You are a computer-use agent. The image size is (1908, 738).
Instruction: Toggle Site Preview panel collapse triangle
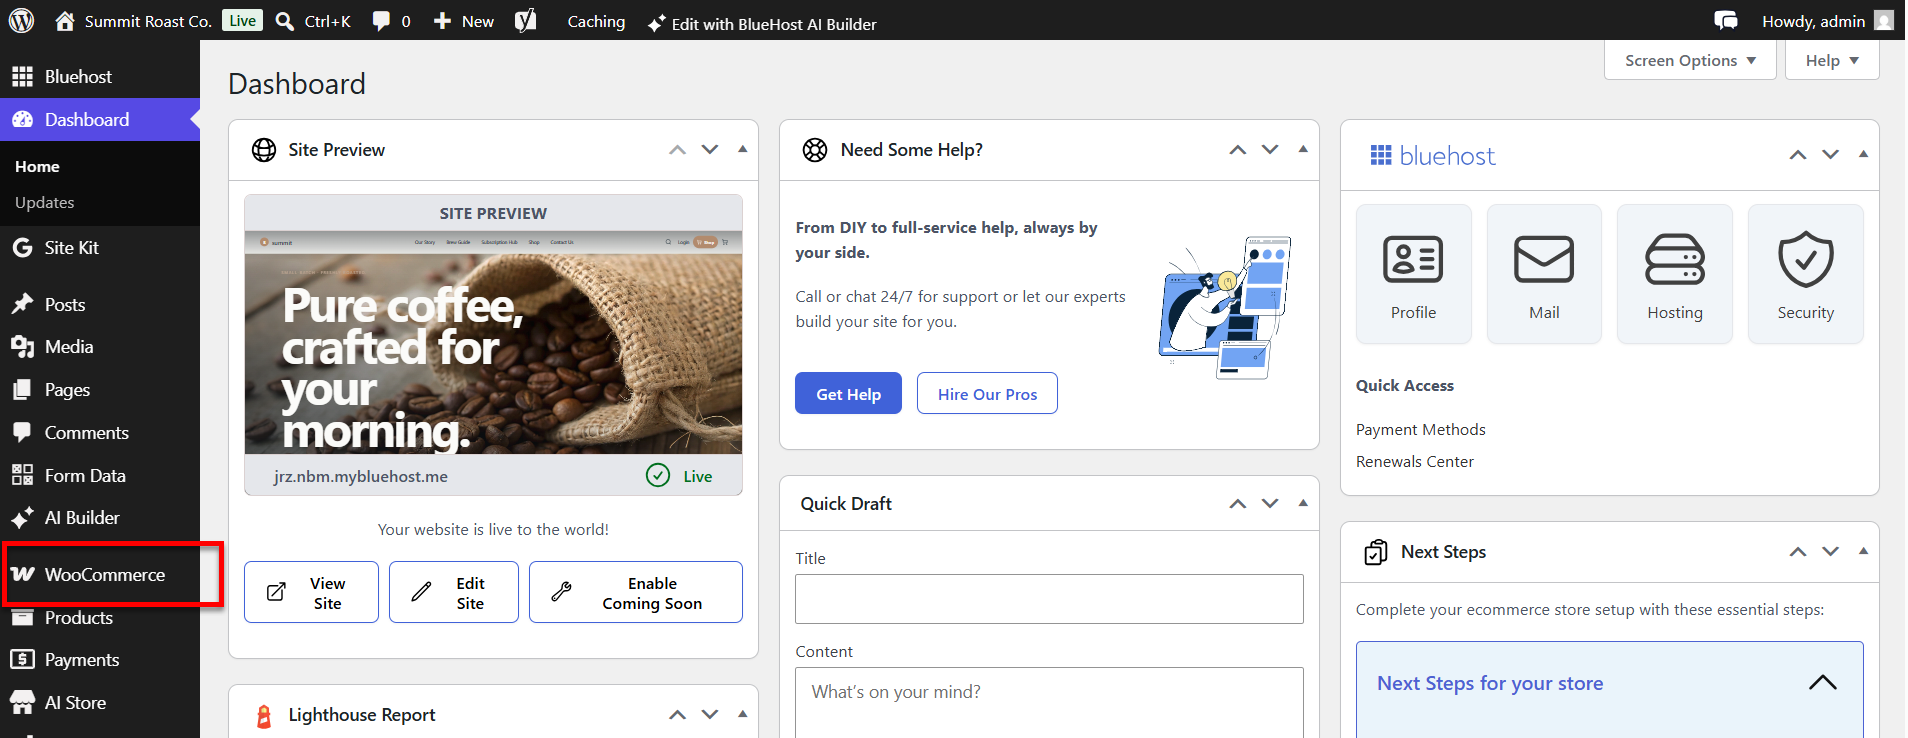tap(742, 149)
